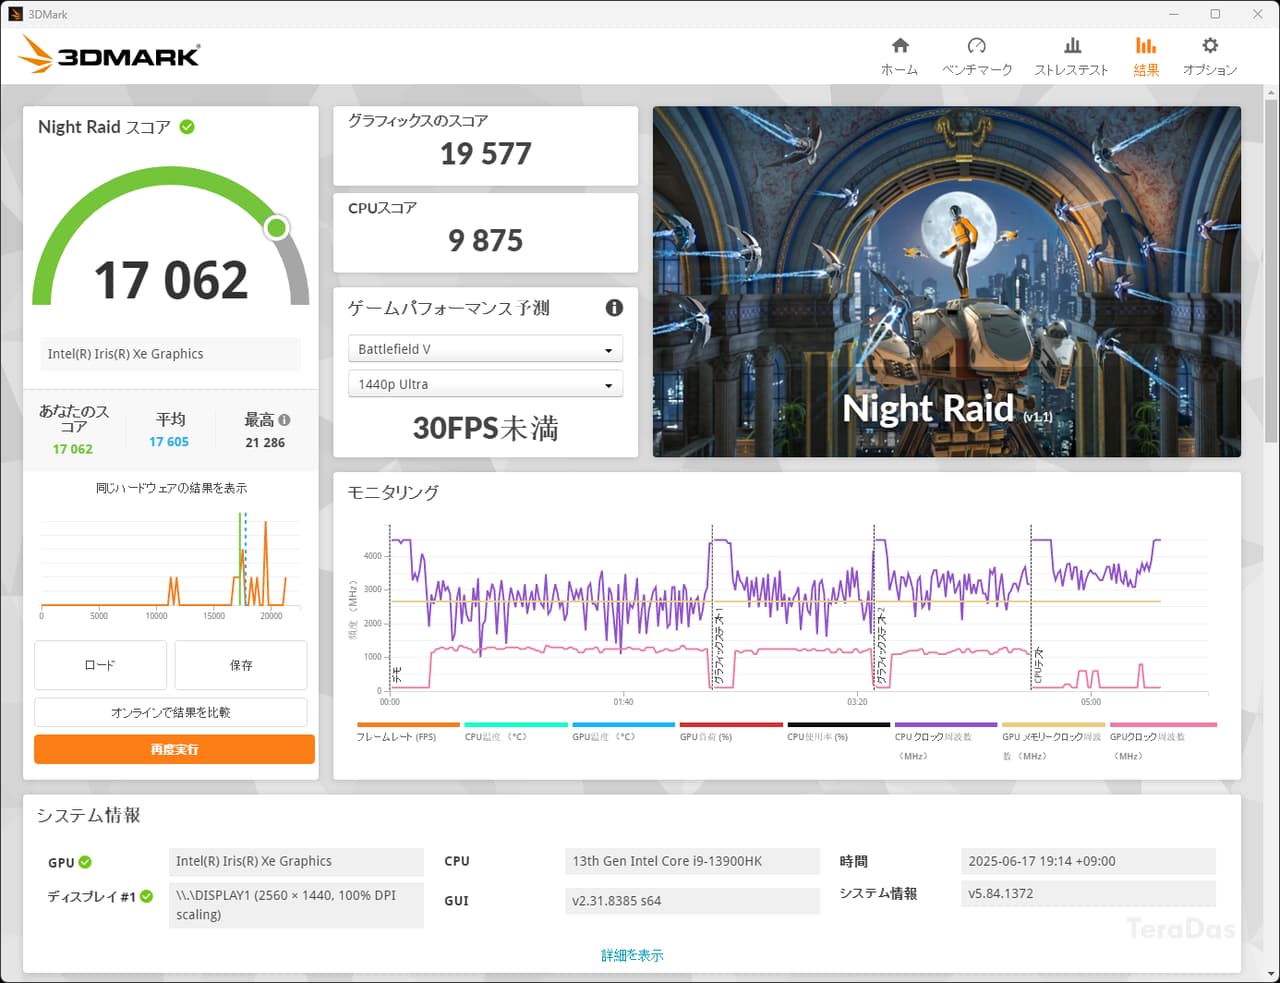Toggle the GPU温度 legend swatch
The width and height of the screenshot is (1280, 983).
623,725
